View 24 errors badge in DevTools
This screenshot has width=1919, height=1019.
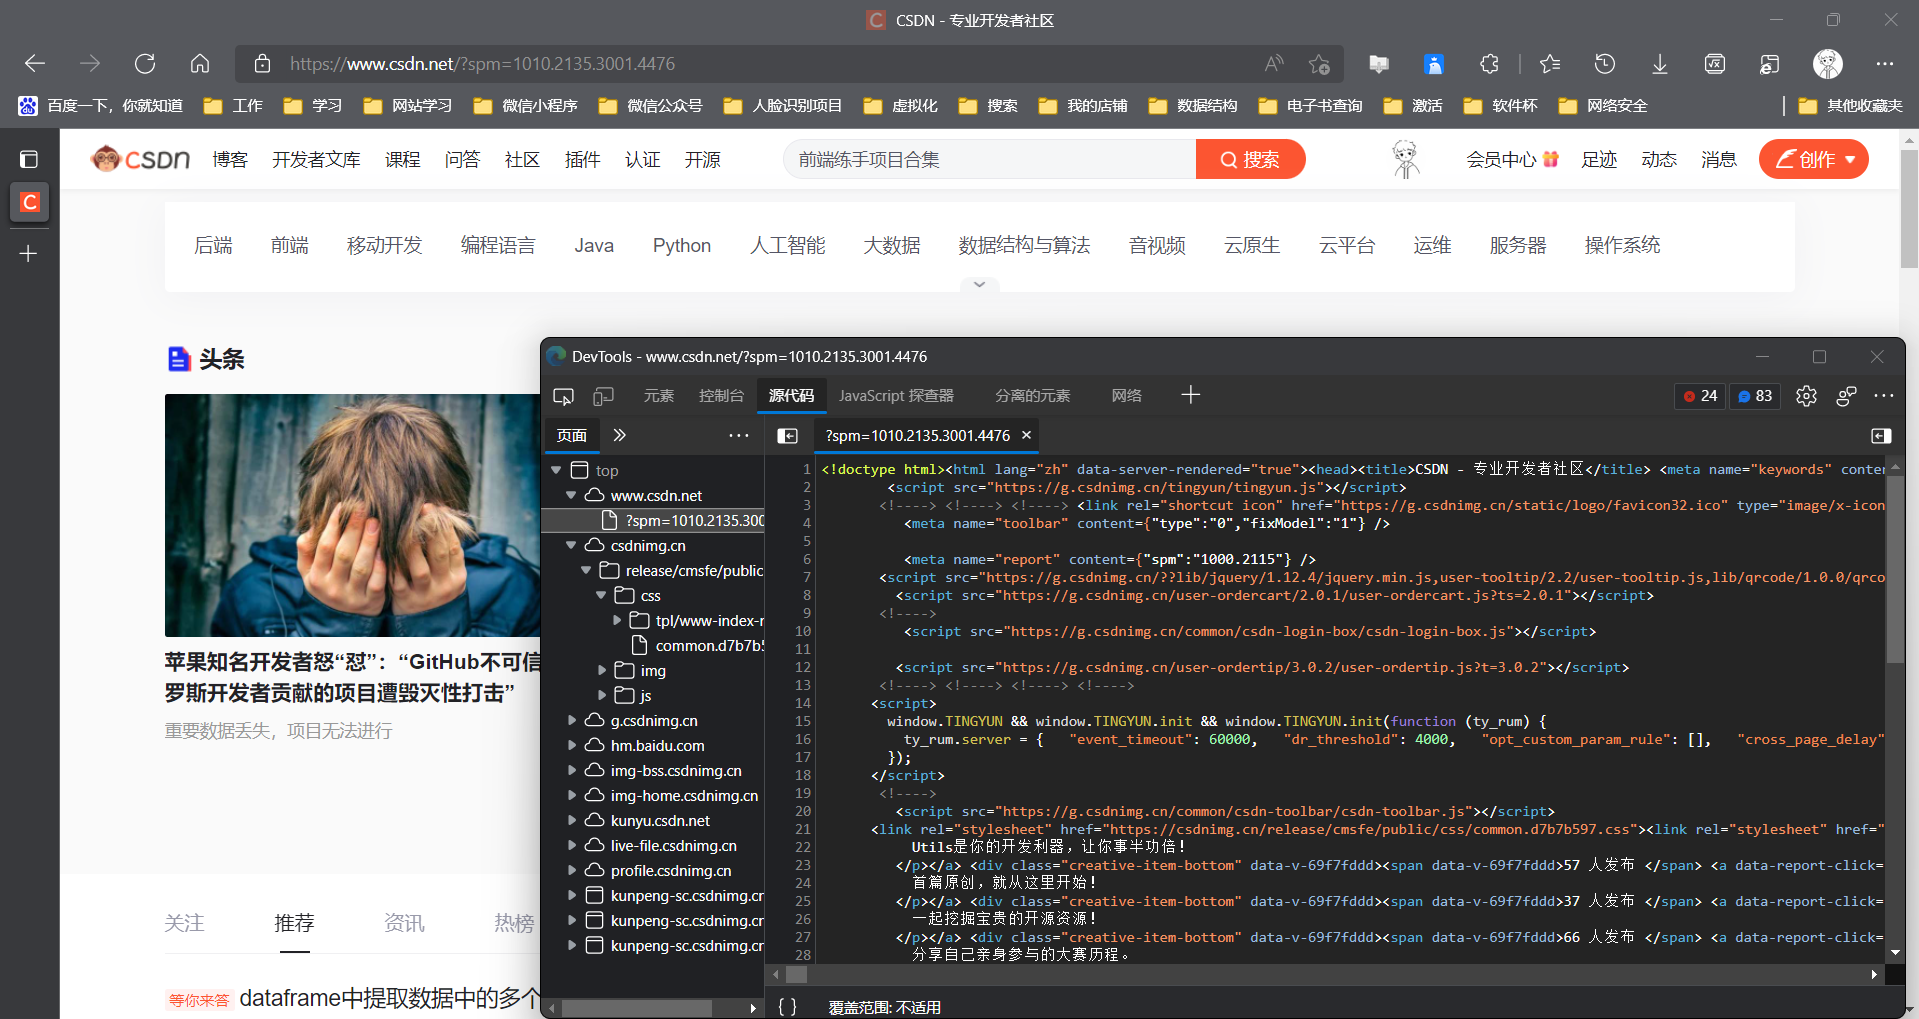[x=1700, y=396]
